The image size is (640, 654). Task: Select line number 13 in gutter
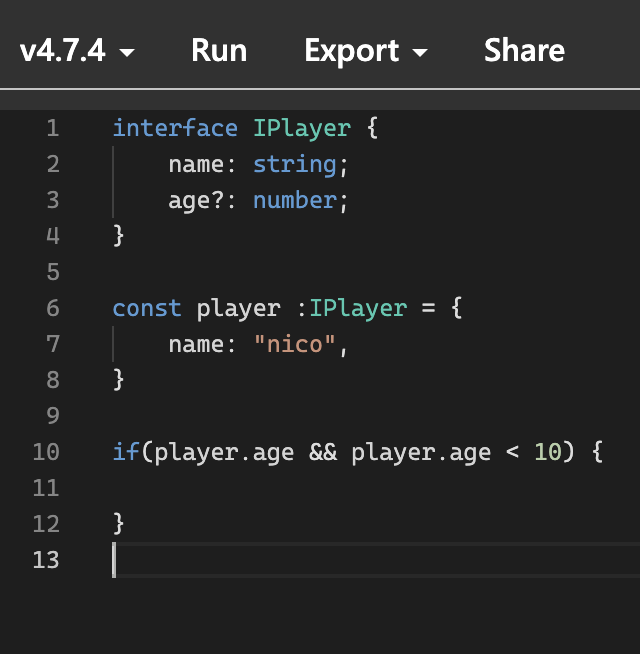(46, 560)
